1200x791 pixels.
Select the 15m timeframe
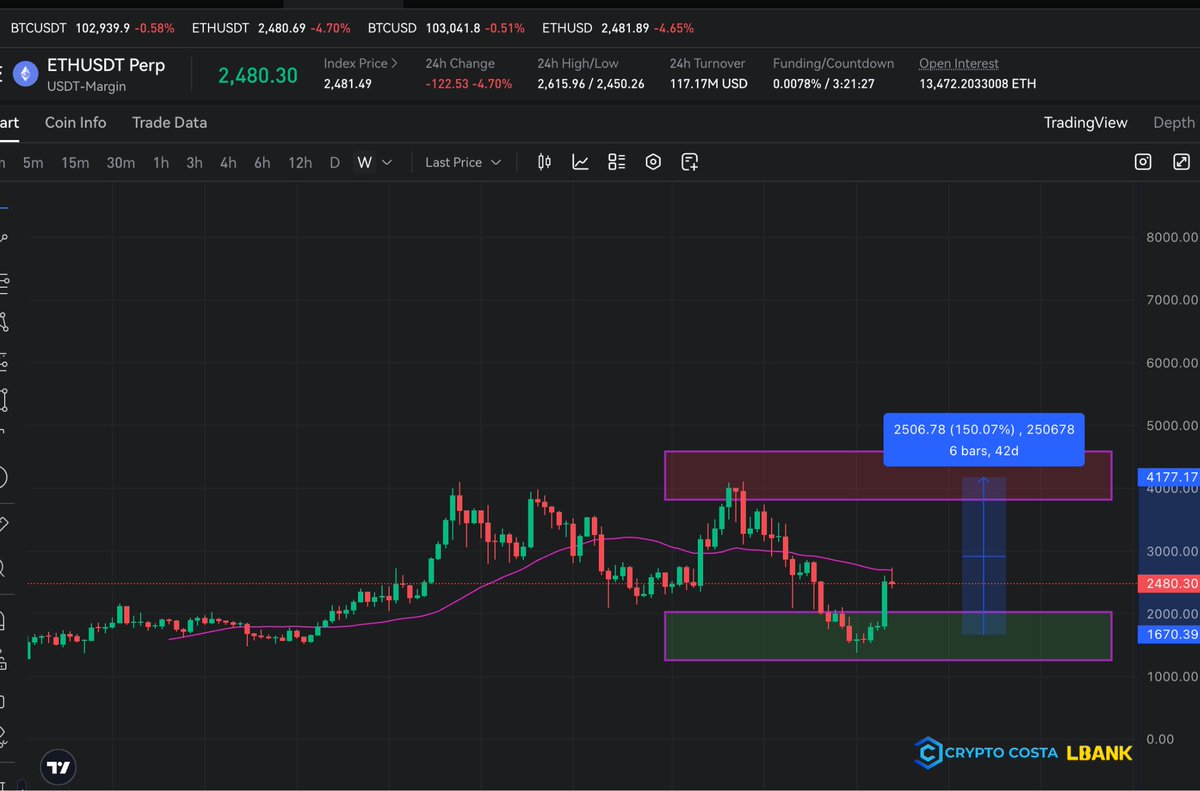pos(74,161)
